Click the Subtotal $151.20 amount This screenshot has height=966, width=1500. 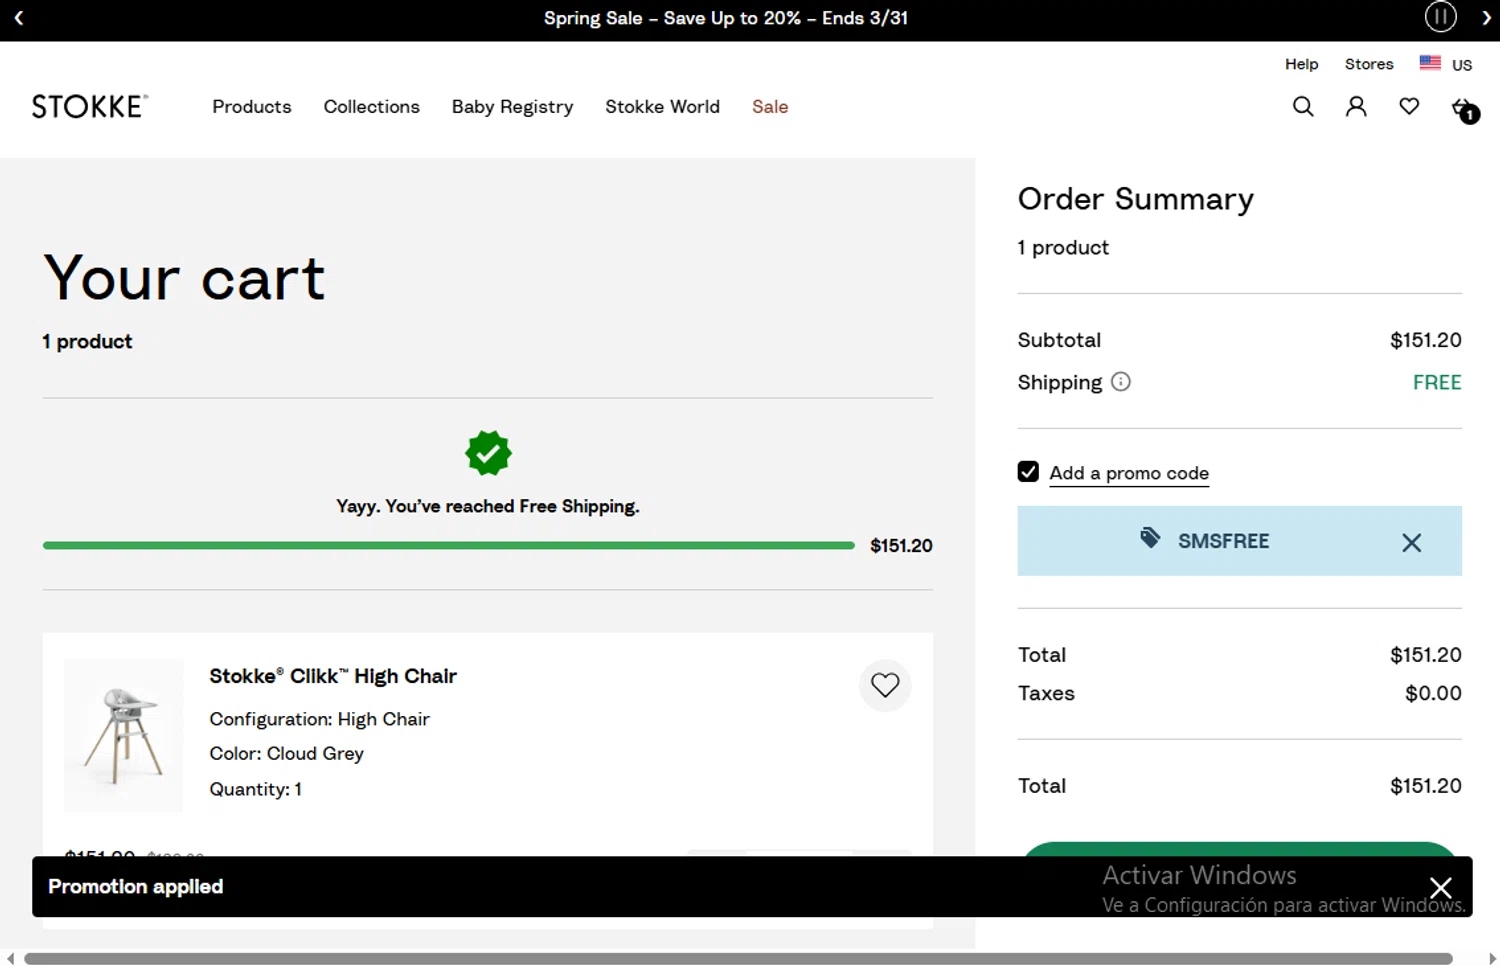pos(1425,340)
